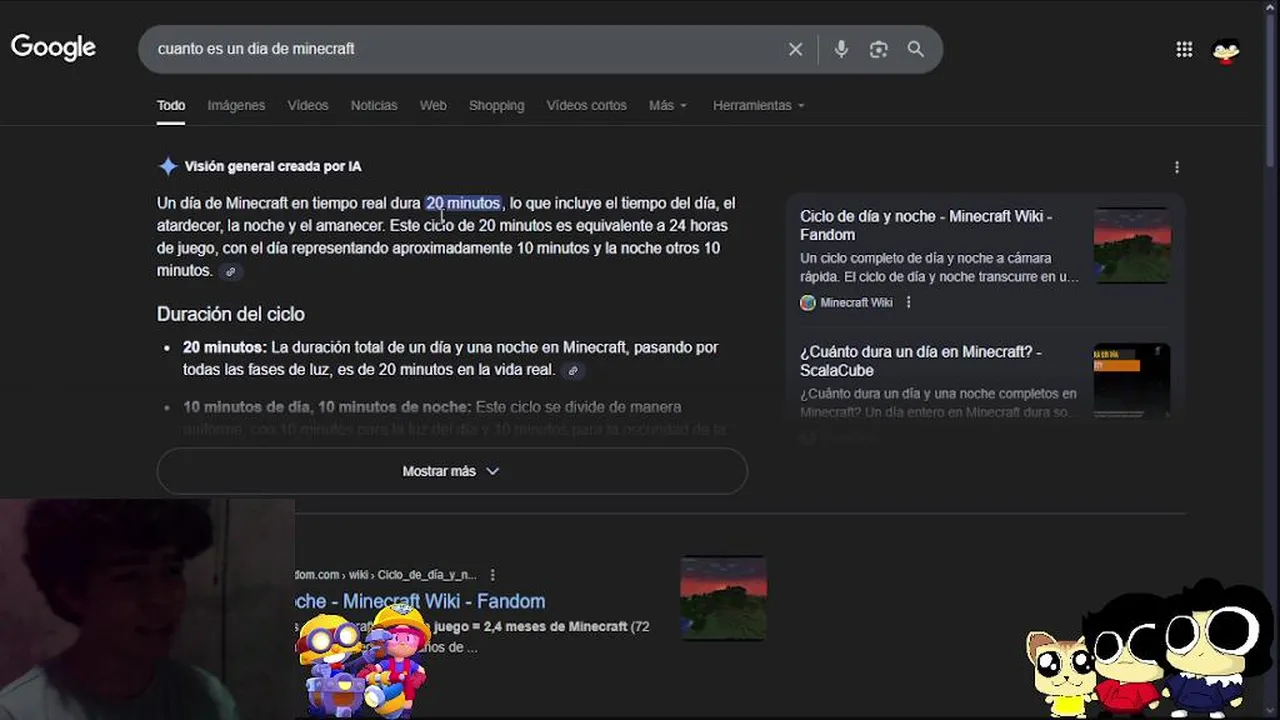Click Visión general creada por IA label
Viewport: 1280px width, 720px height.
[273, 167]
